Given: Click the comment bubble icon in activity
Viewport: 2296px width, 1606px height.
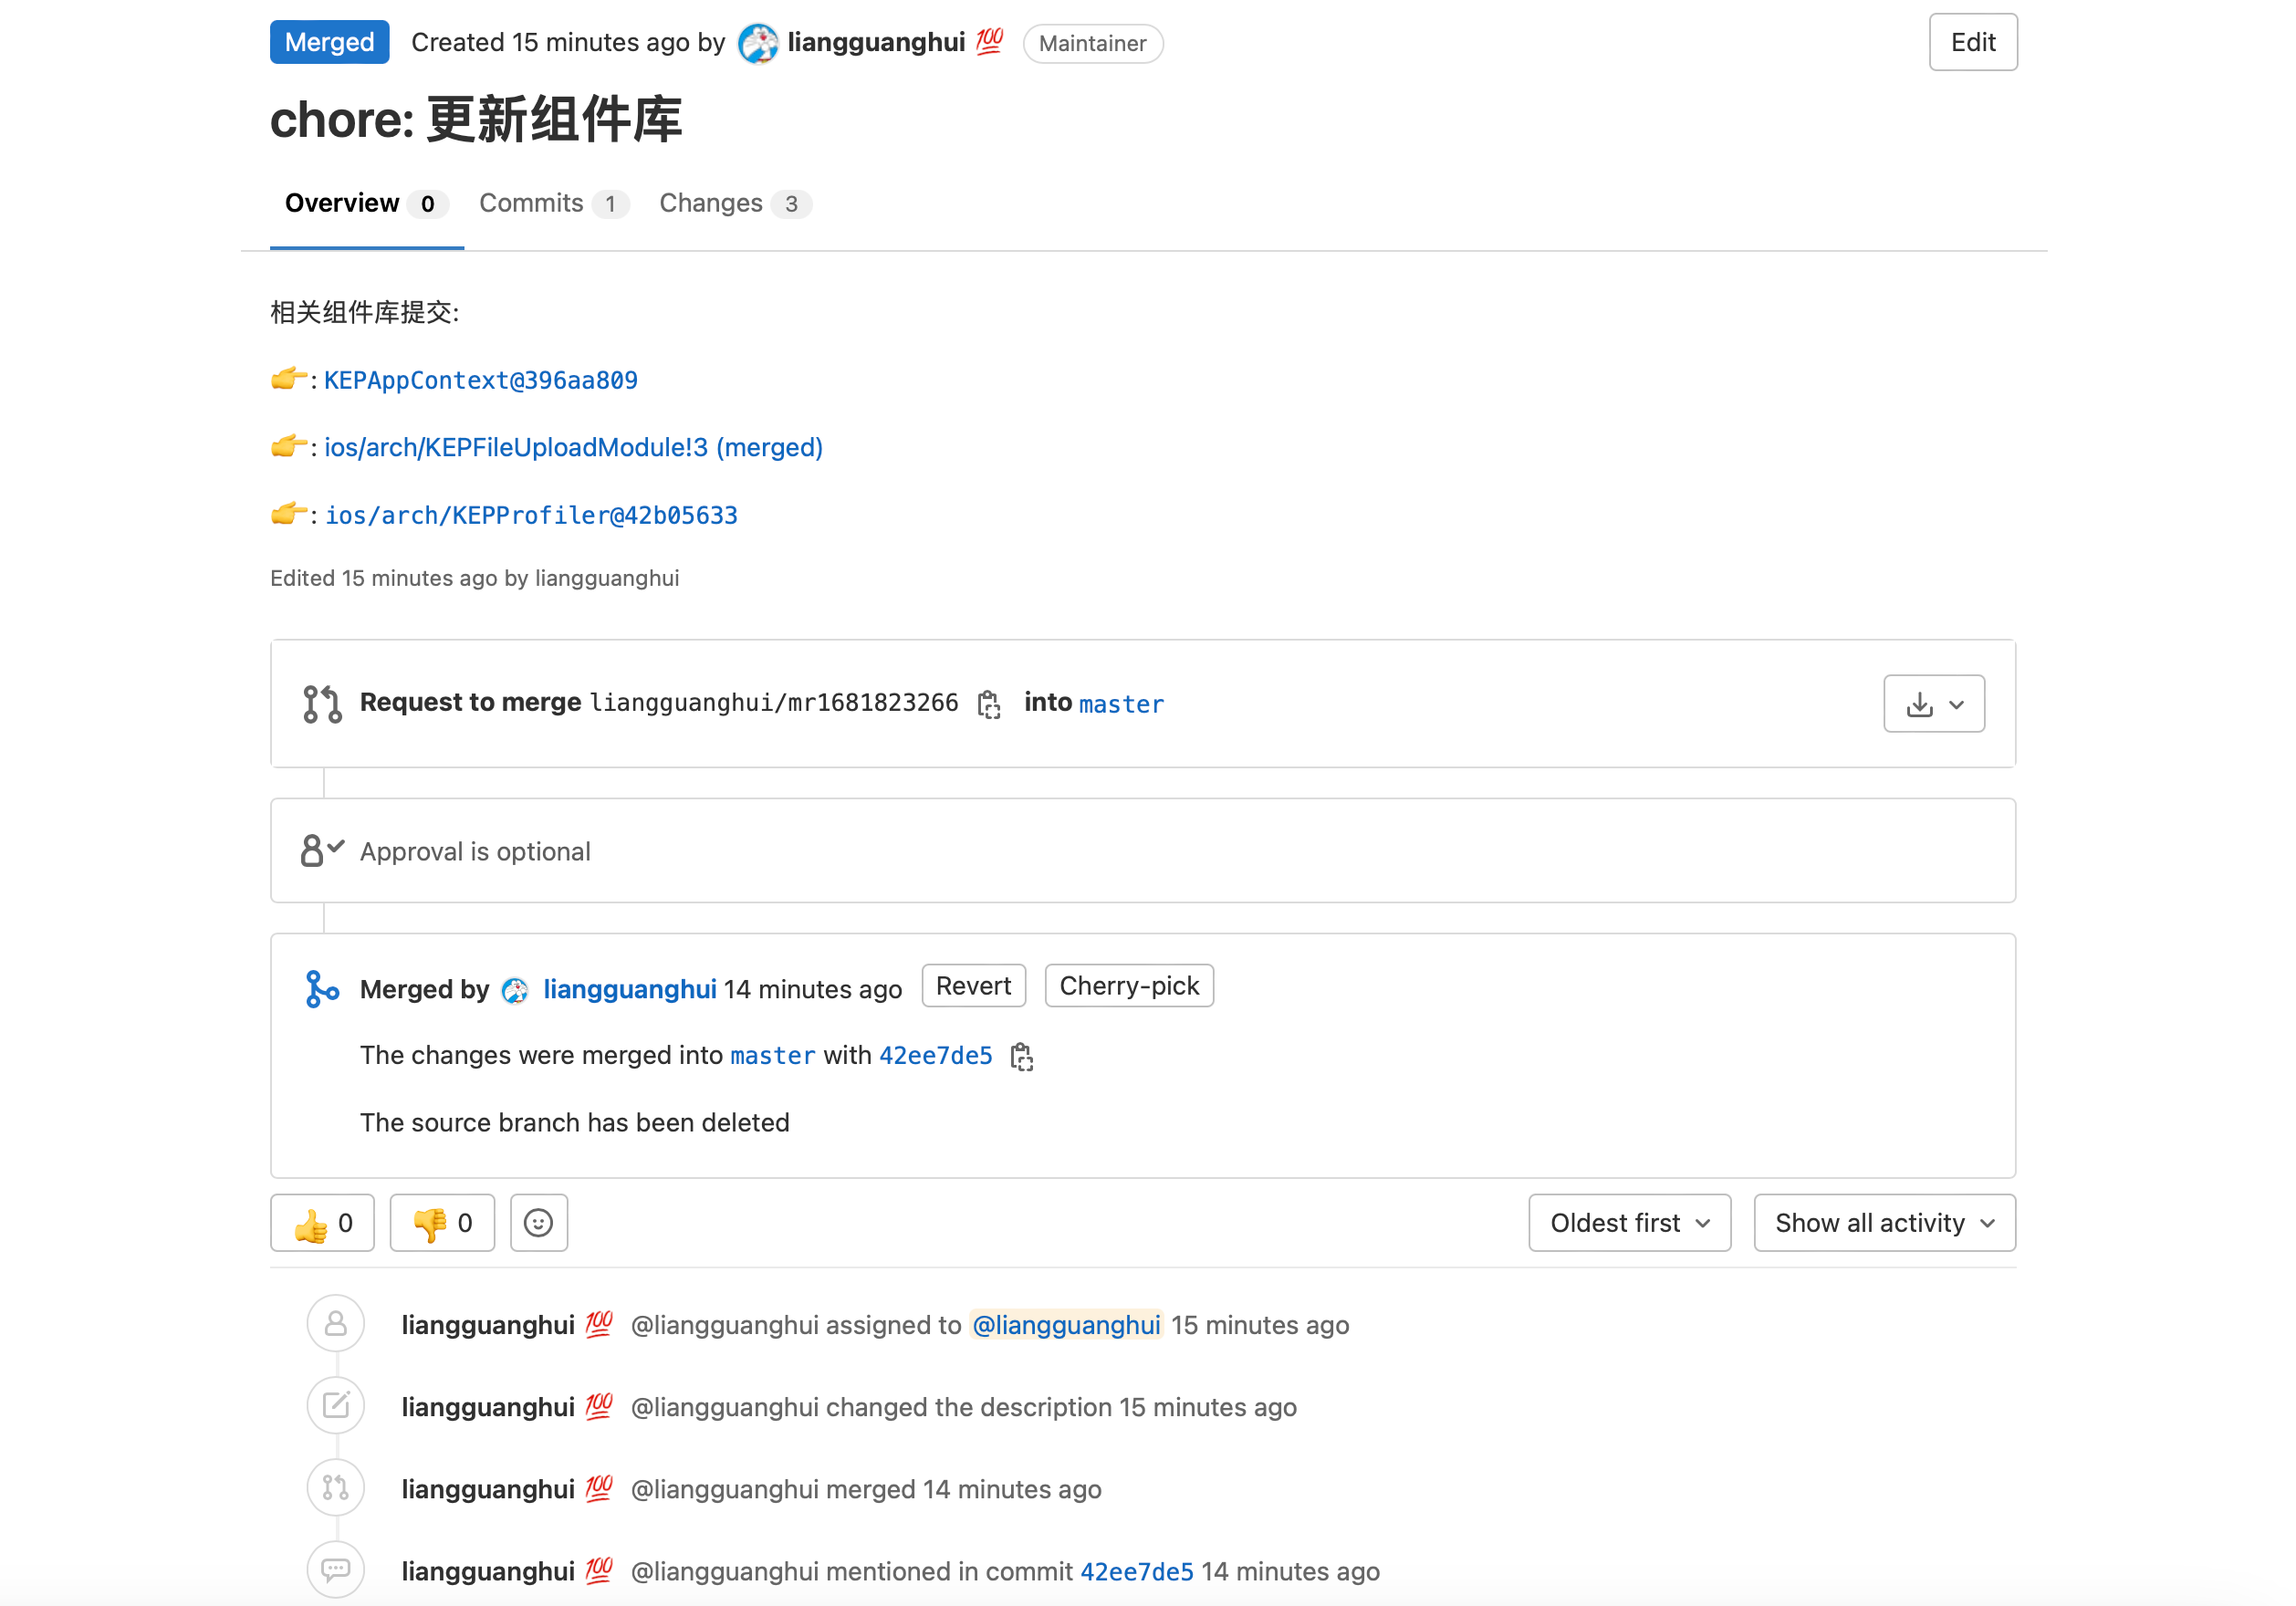Looking at the screenshot, I should coord(336,1570).
